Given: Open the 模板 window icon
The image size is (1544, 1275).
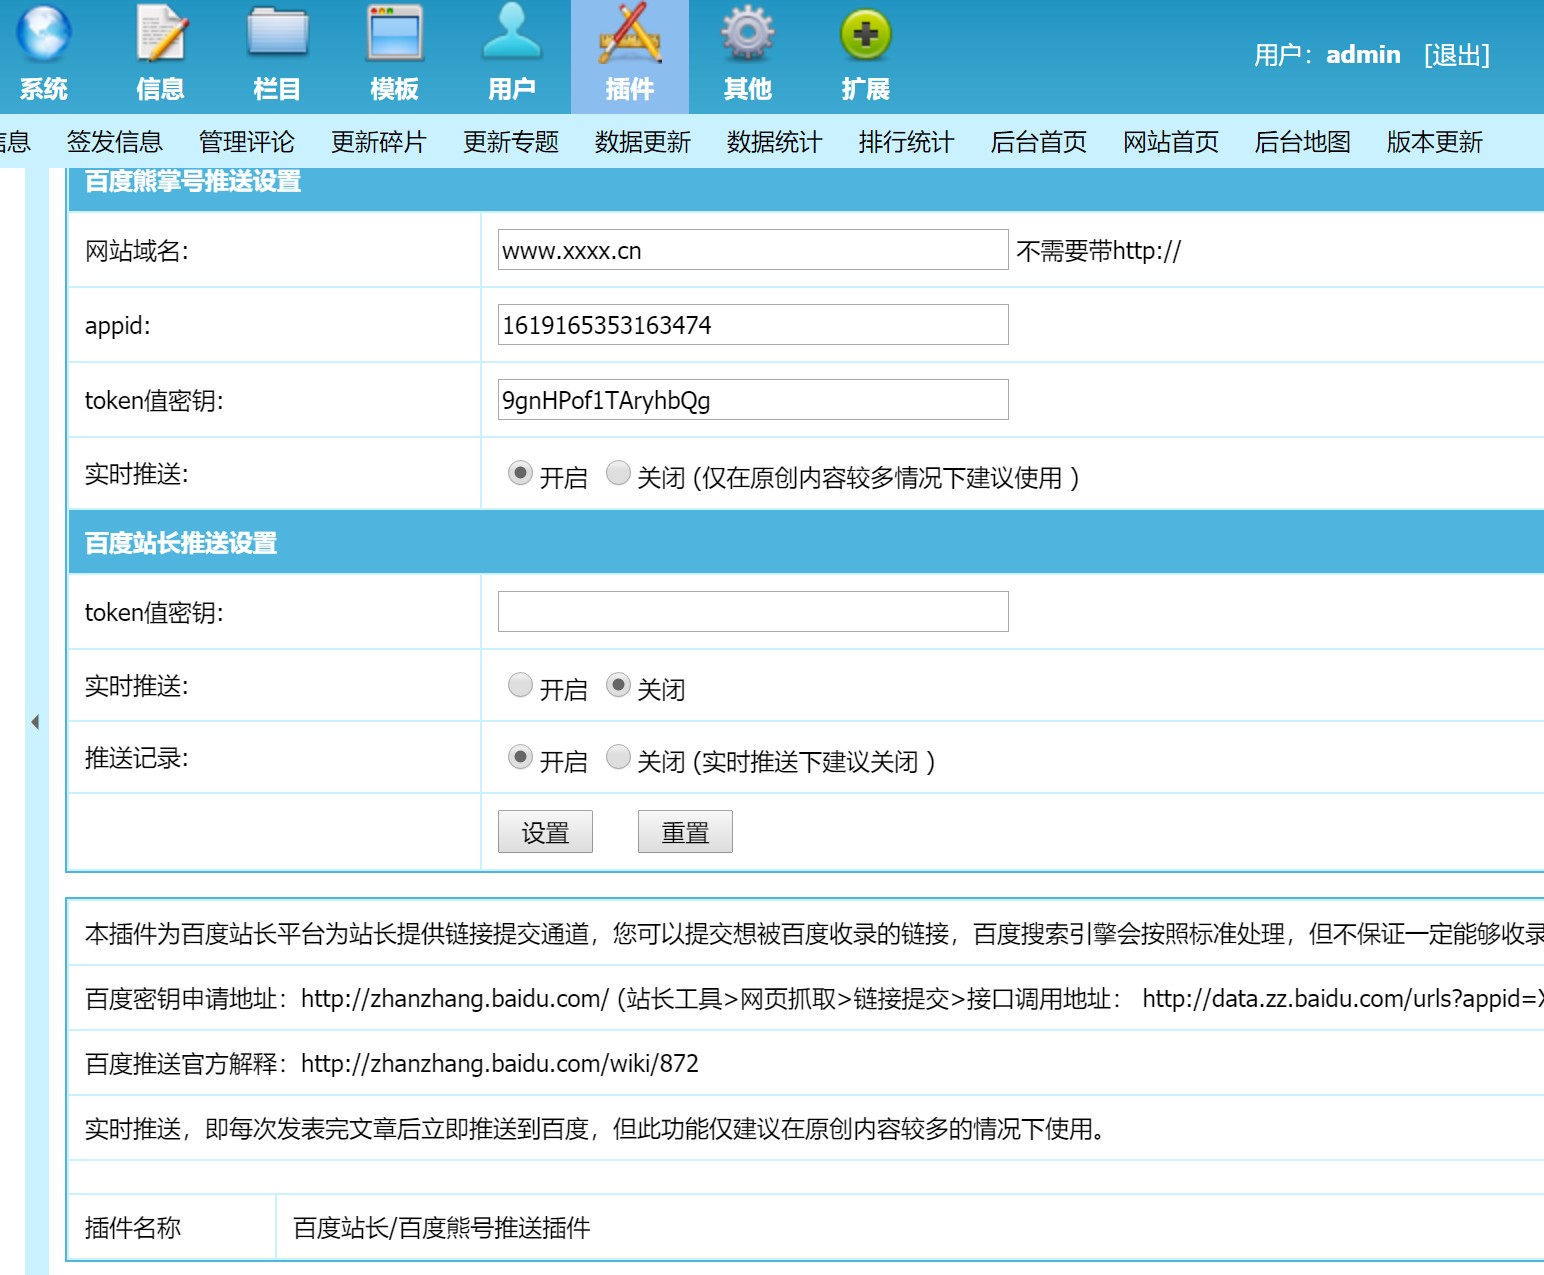Looking at the screenshot, I should coord(395,33).
